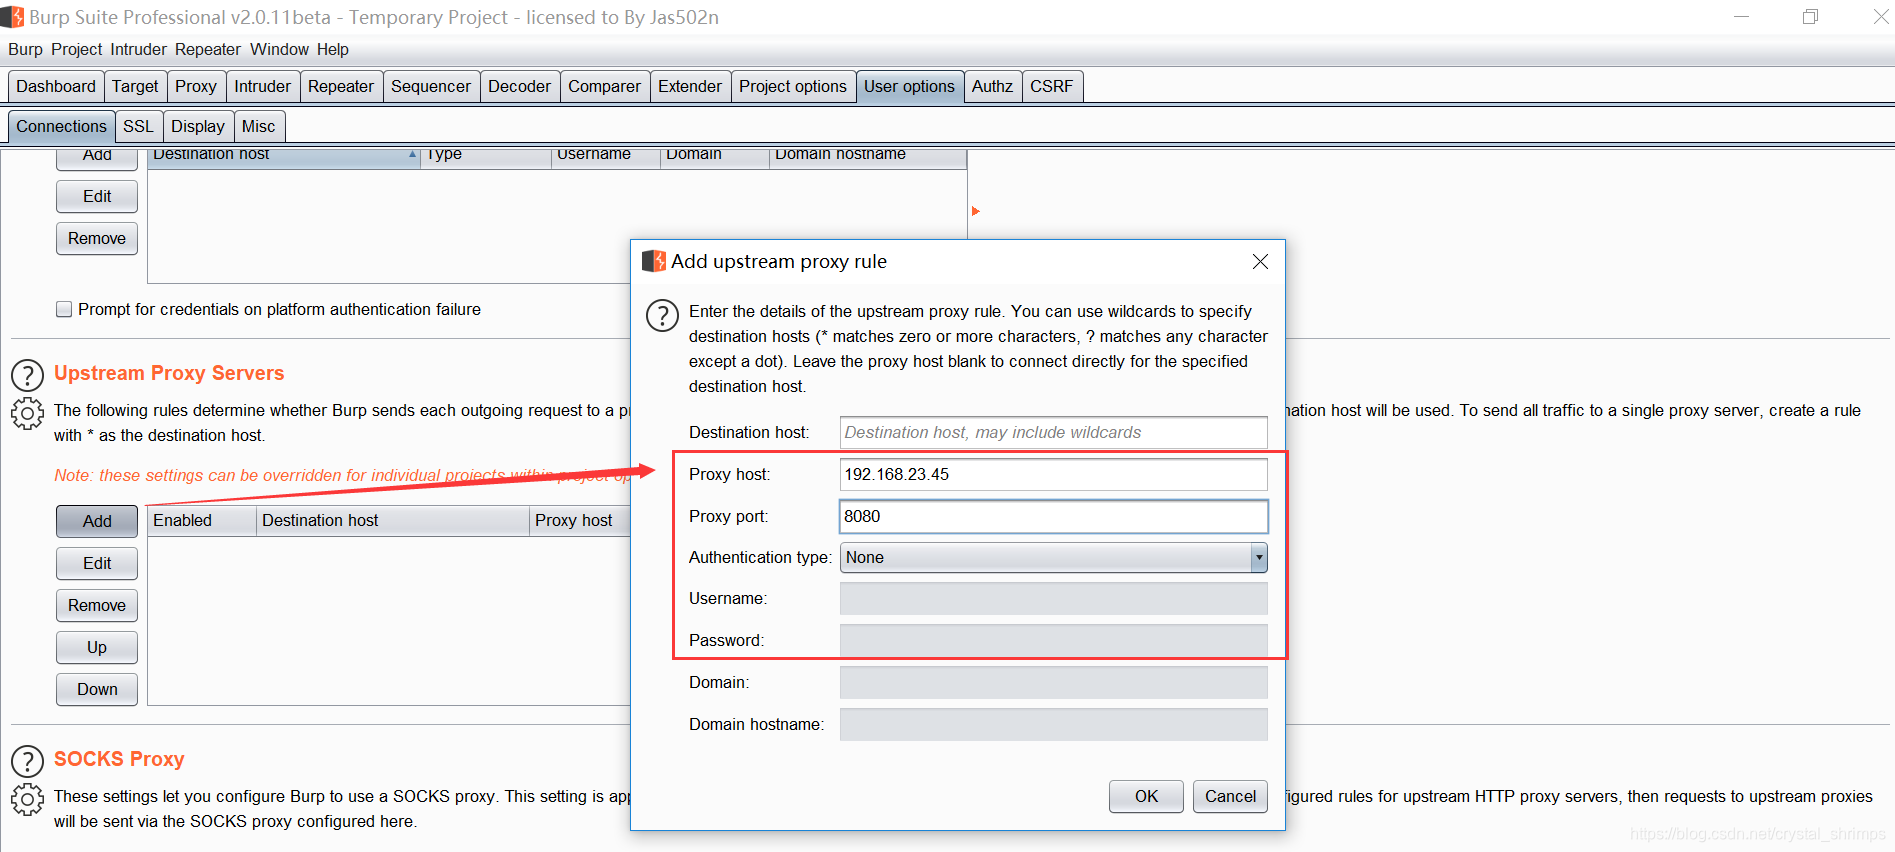The image size is (1895, 852).
Task: Open the Help menu
Action: click(x=333, y=49)
